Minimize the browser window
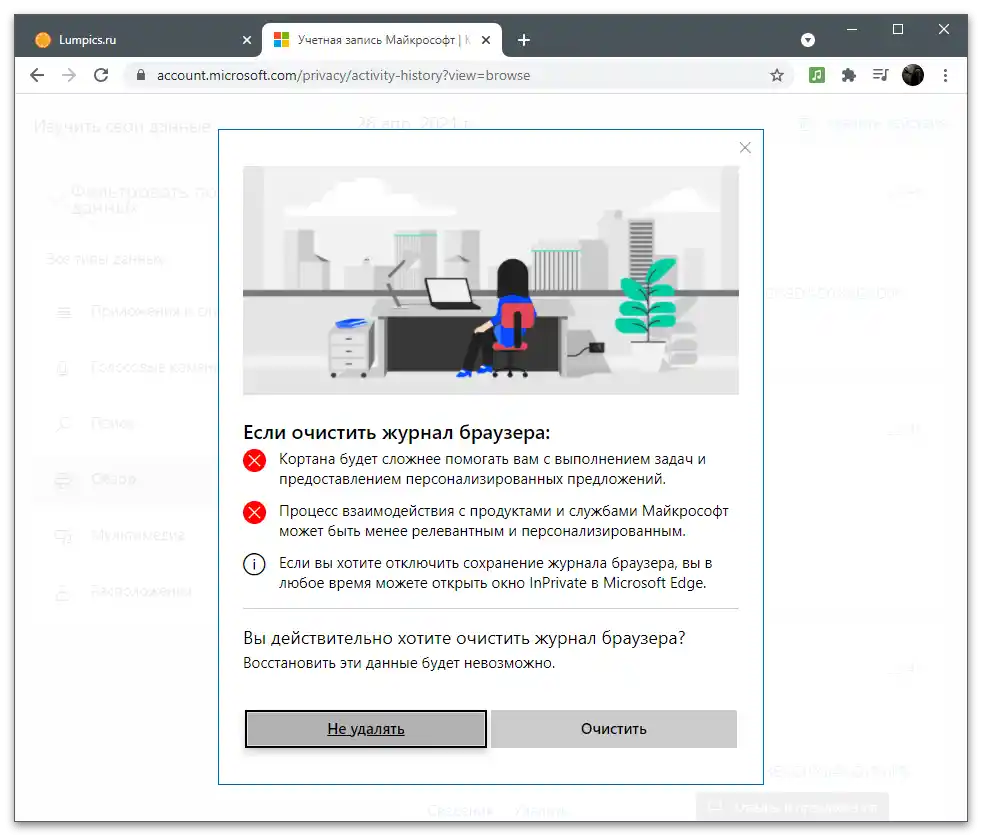The image size is (982, 836). pyautogui.click(x=852, y=29)
